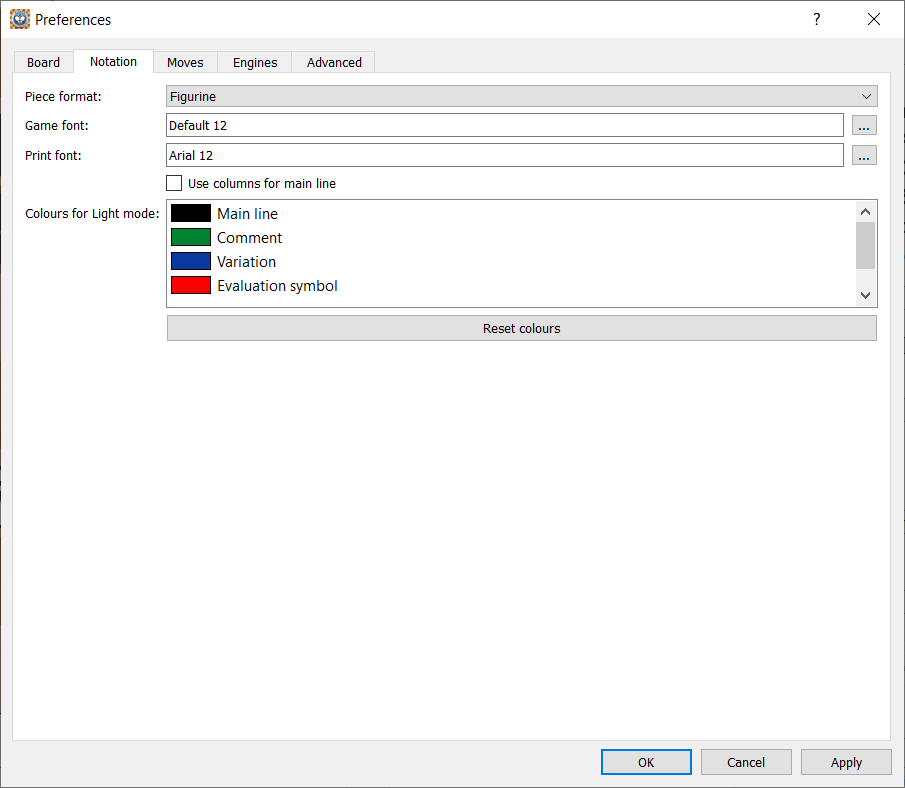Click the question mark help button
Viewport: 905px width, 788px height.
point(816,19)
